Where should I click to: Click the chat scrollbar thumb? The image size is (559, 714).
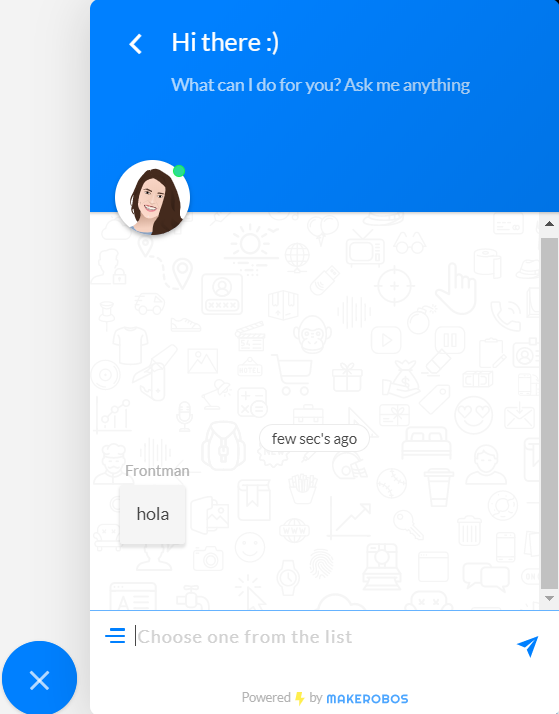point(549,413)
